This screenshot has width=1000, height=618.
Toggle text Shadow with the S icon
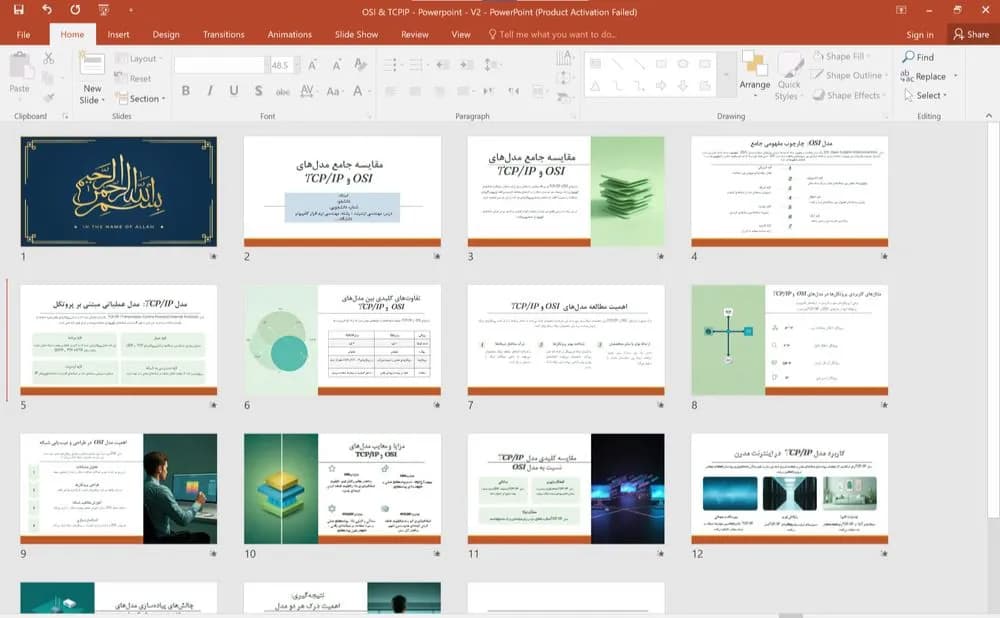point(258,91)
